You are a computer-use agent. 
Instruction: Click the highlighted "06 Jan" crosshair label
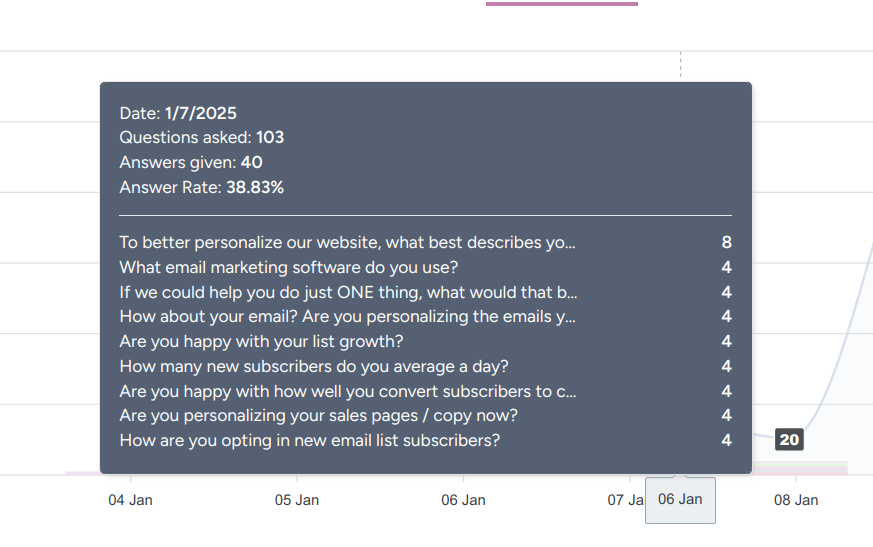(x=680, y=499)
